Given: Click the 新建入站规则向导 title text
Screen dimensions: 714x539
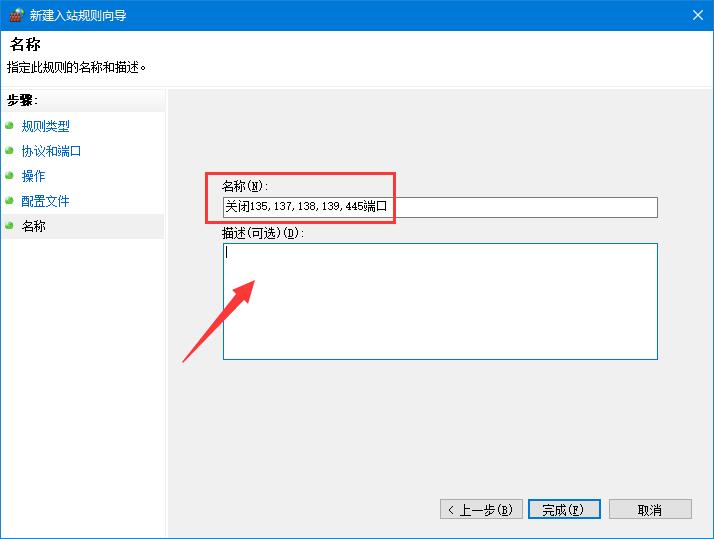Looking at the screenshot, I should coord(78,15).
